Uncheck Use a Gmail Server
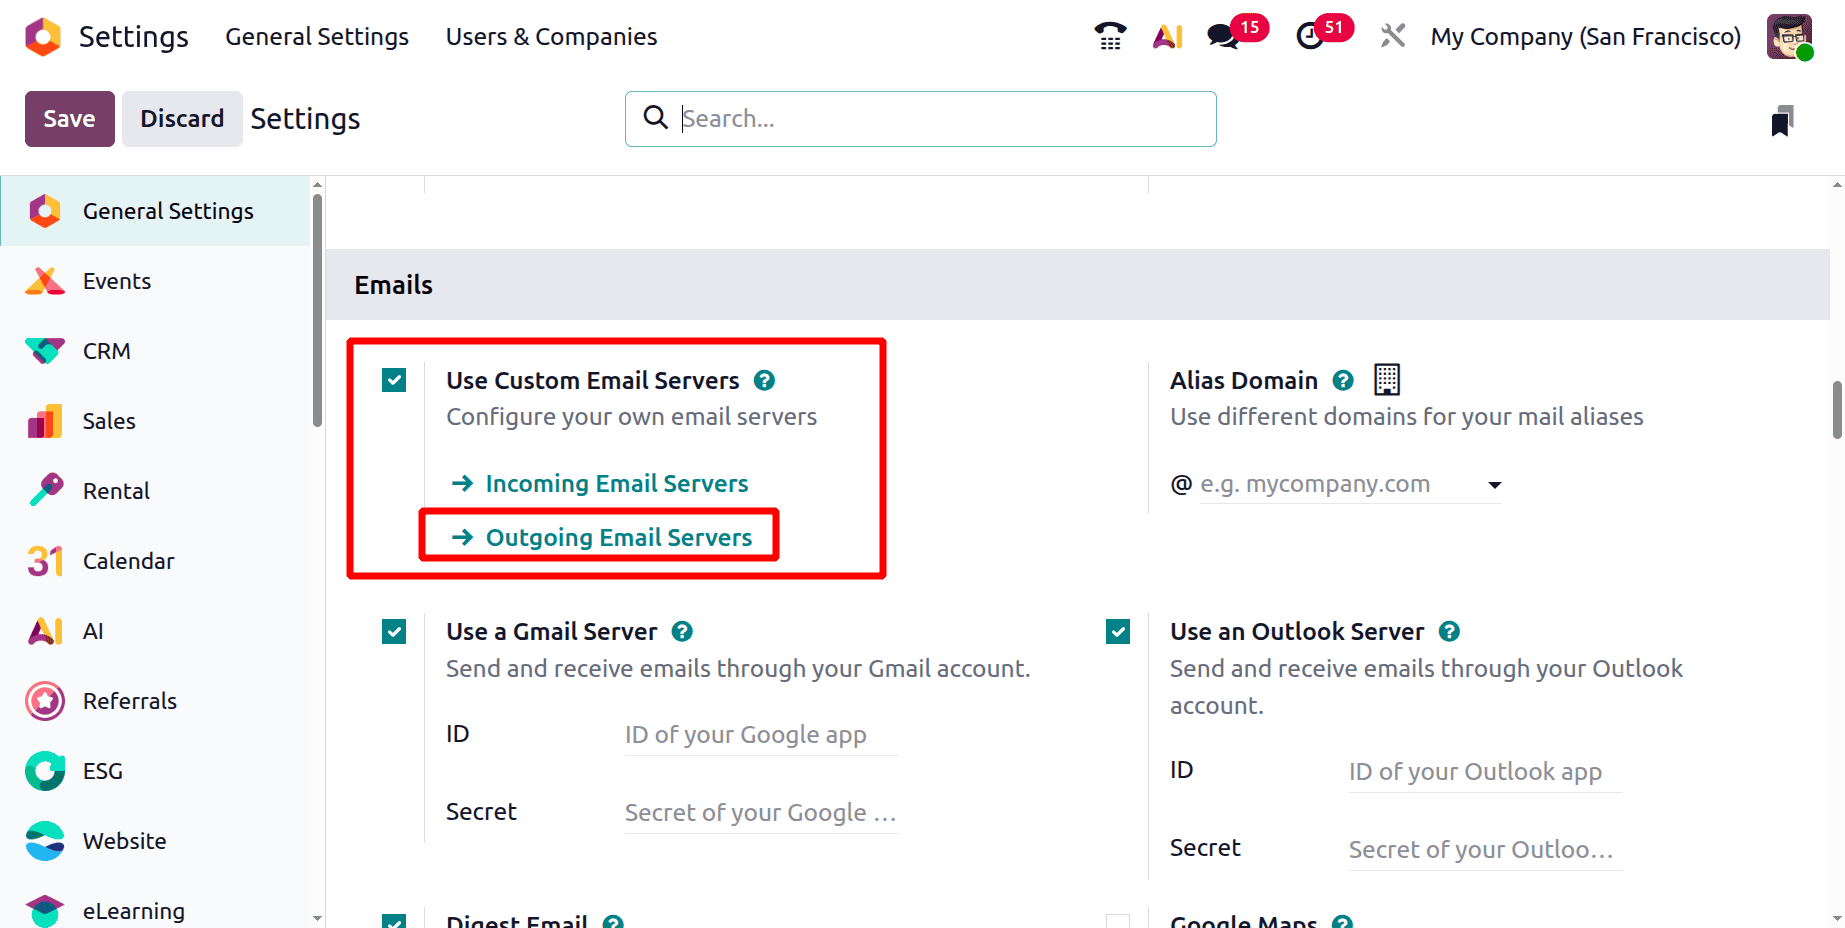Image resolution: width=1845 pixels, height=928 pixels. pos(394,631)
